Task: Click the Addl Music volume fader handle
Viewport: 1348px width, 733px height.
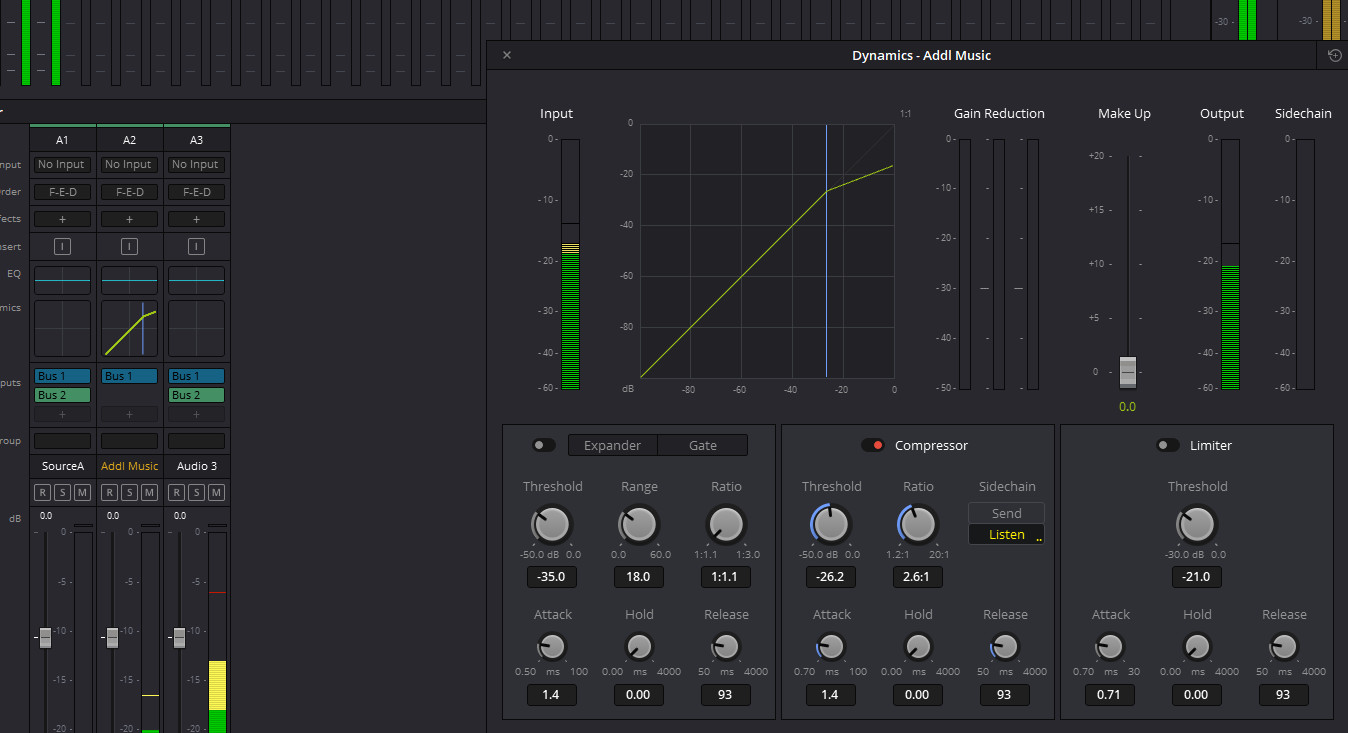Action: point(112,637)
